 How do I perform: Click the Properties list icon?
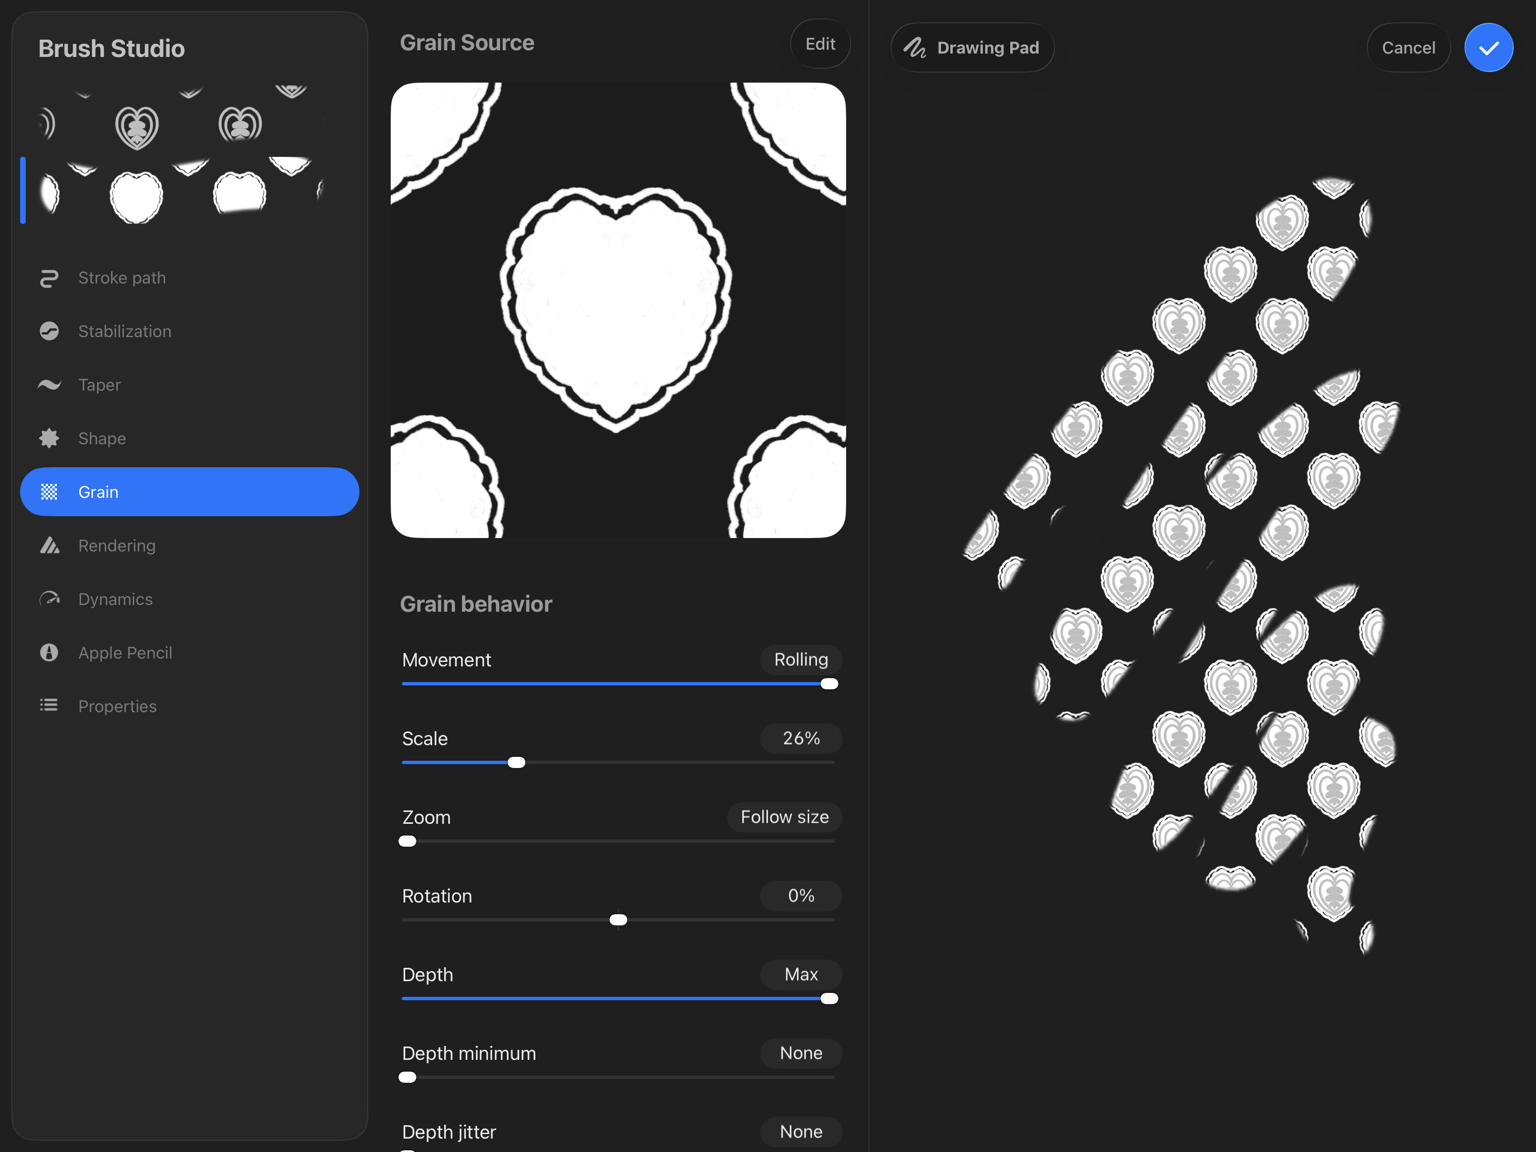[49, 706]
